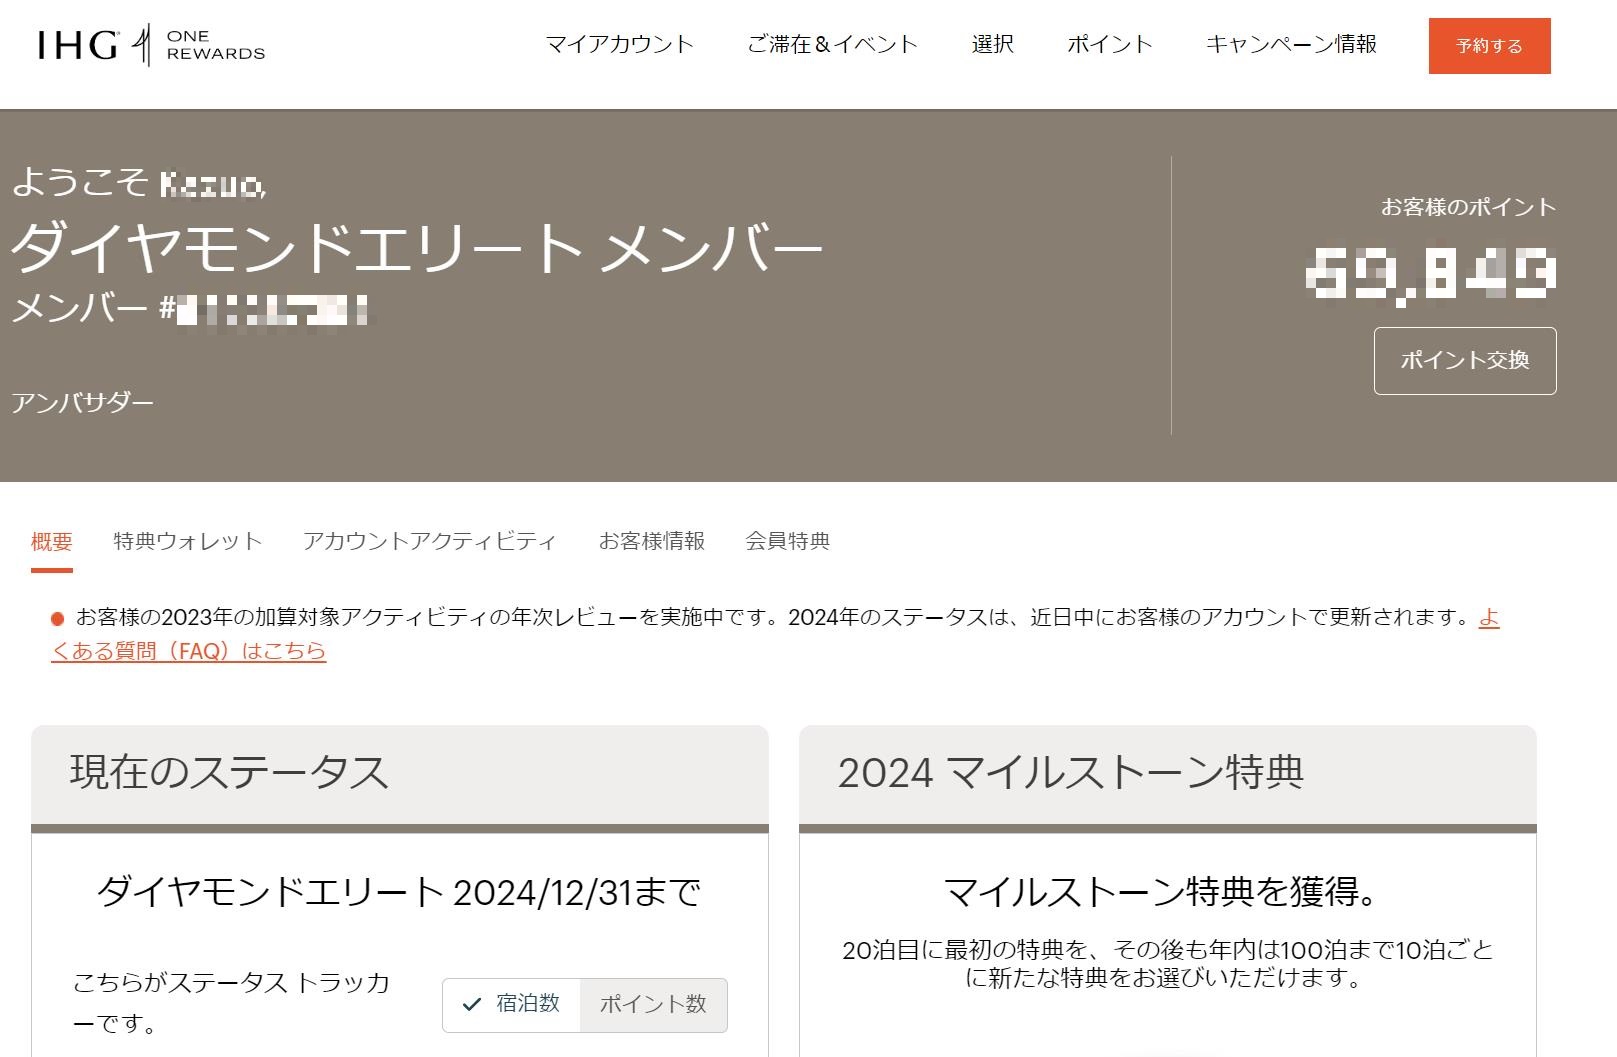Screen dimensions: 1617x1057
Task: Select the 宿泊数 tracker toggle
Action: pyautogui.click(x=512, y=1004)
